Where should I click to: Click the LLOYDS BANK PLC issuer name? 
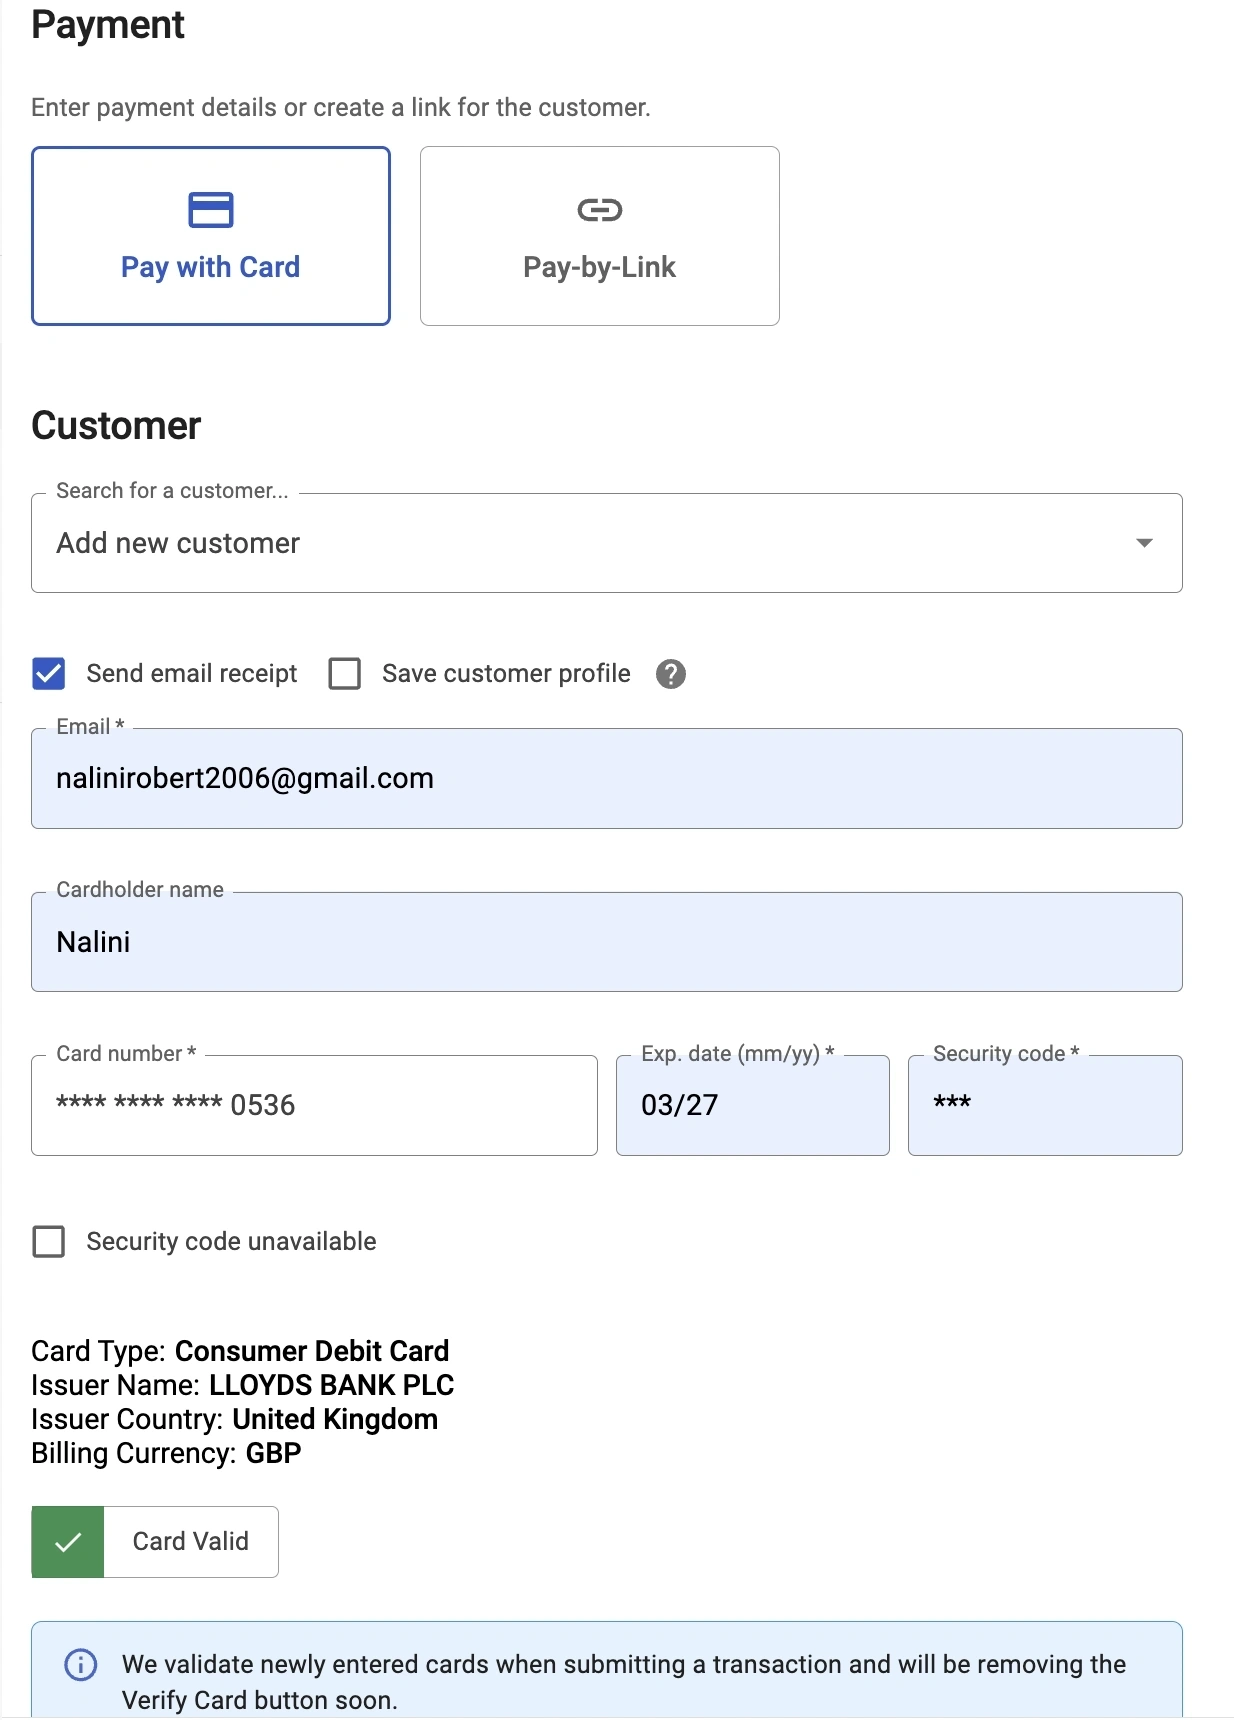(331, 1385)
